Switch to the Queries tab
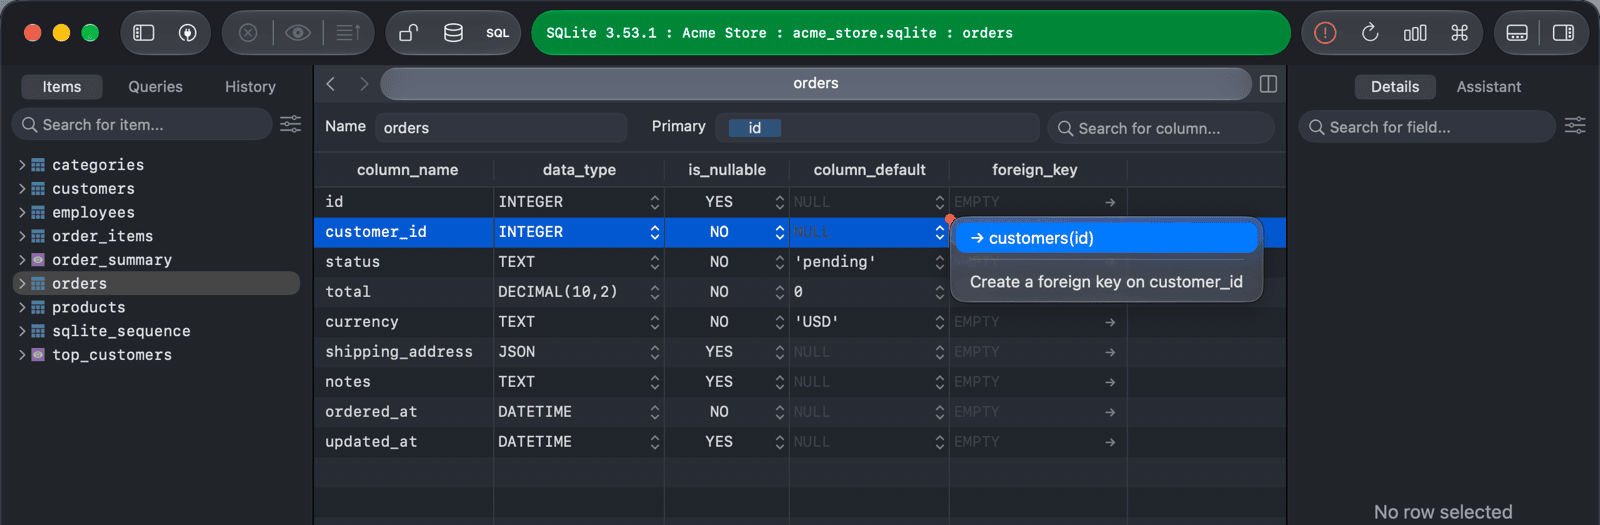 pyautogui.click(x=155, y=87)
